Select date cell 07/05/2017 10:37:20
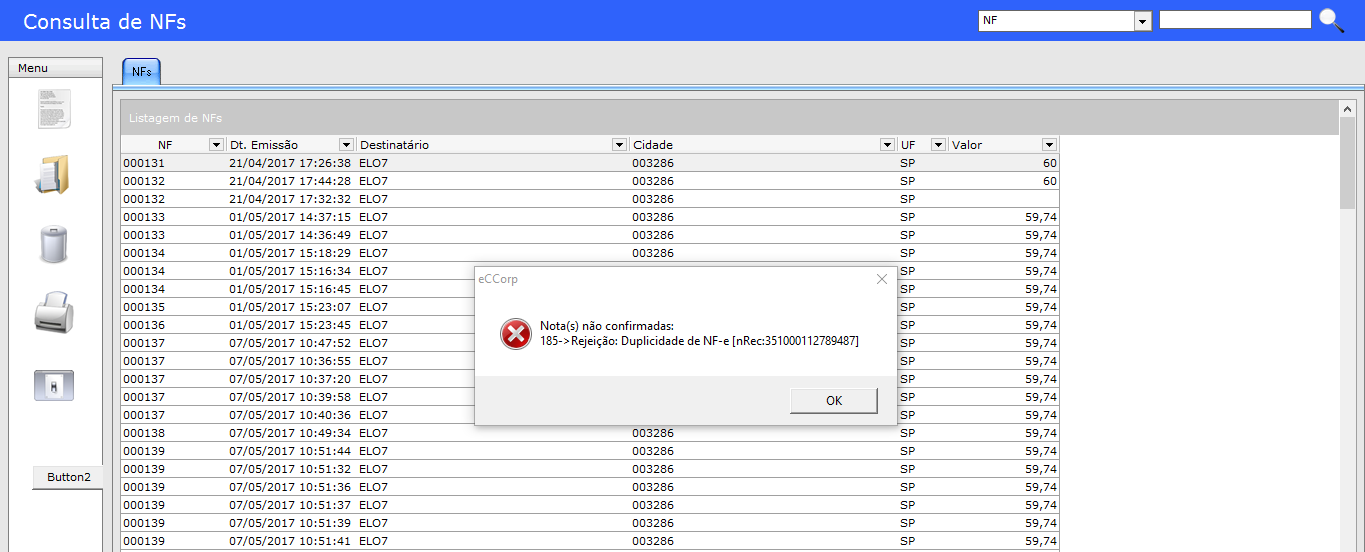 pyautogui.click(x=291, y=379)
